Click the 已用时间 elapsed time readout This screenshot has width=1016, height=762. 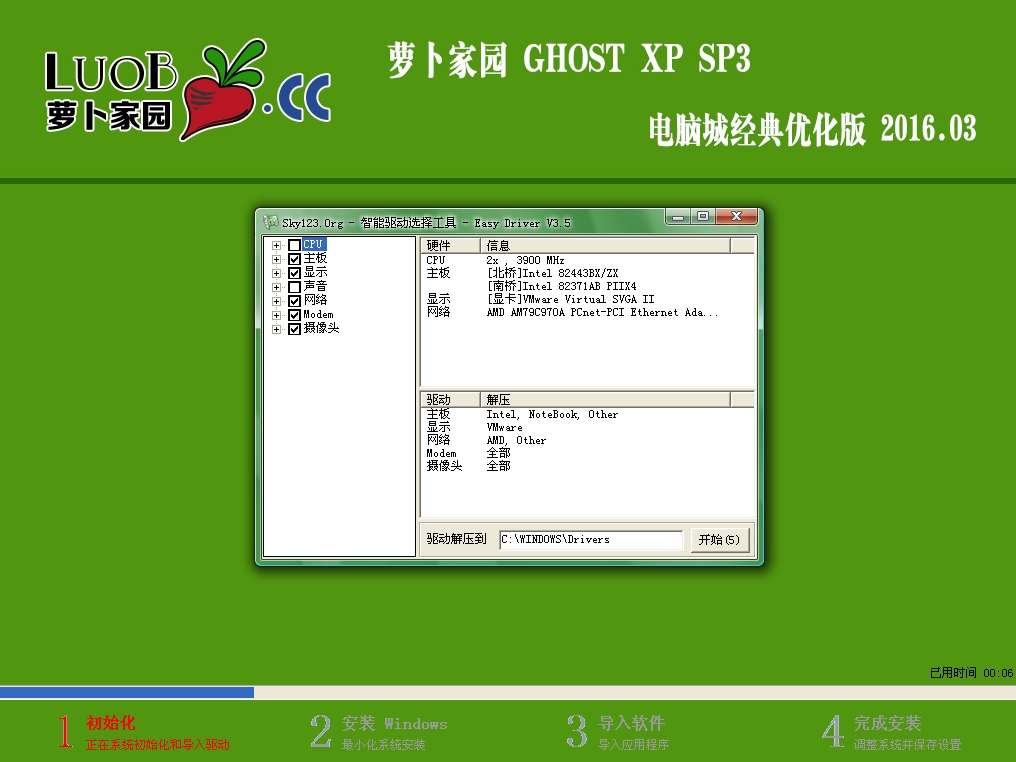coord(971,673)
